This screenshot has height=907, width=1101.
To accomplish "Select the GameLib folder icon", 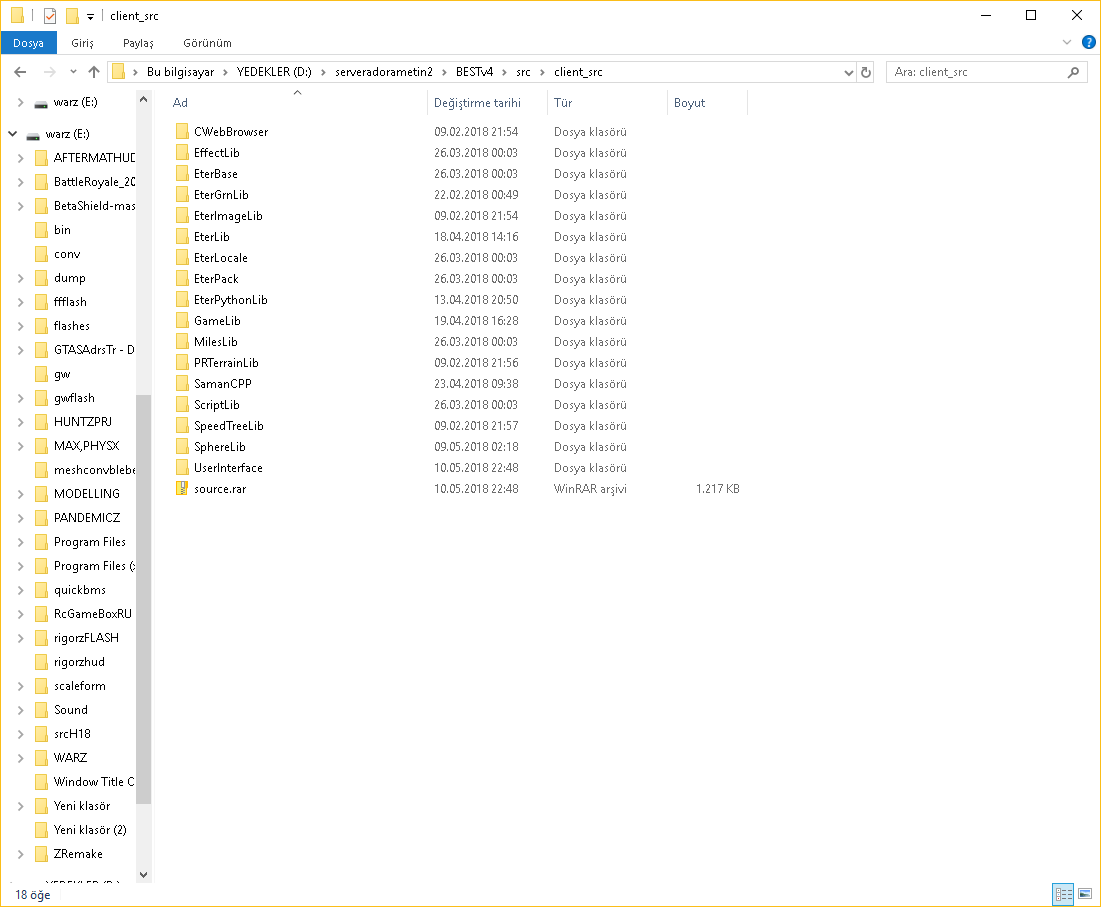I will (x=182, y=321).
